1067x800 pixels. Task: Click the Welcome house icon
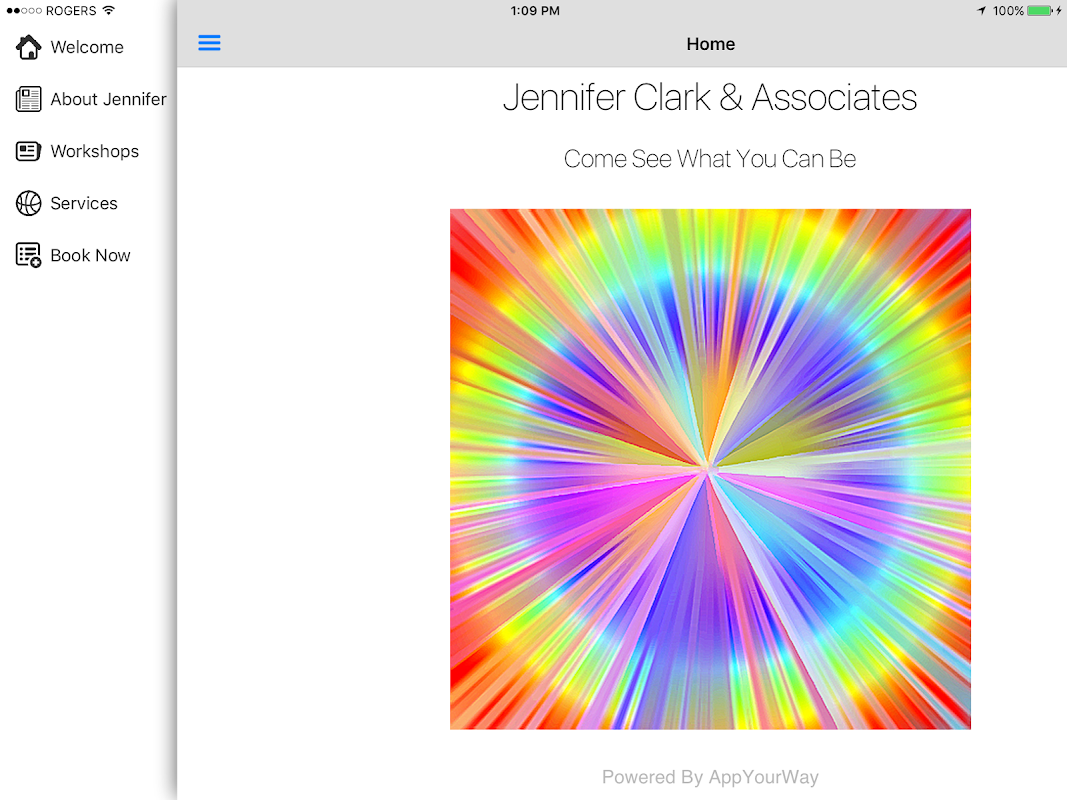coord(29,47)
